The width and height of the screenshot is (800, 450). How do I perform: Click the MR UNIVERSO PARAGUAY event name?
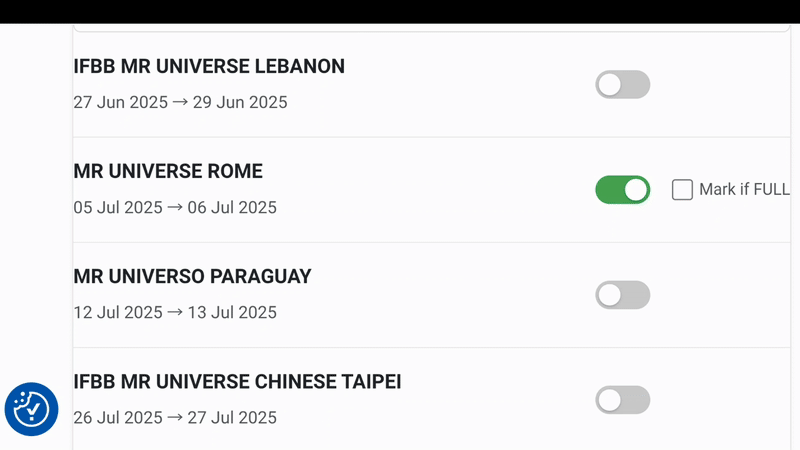tap(193, 277)
